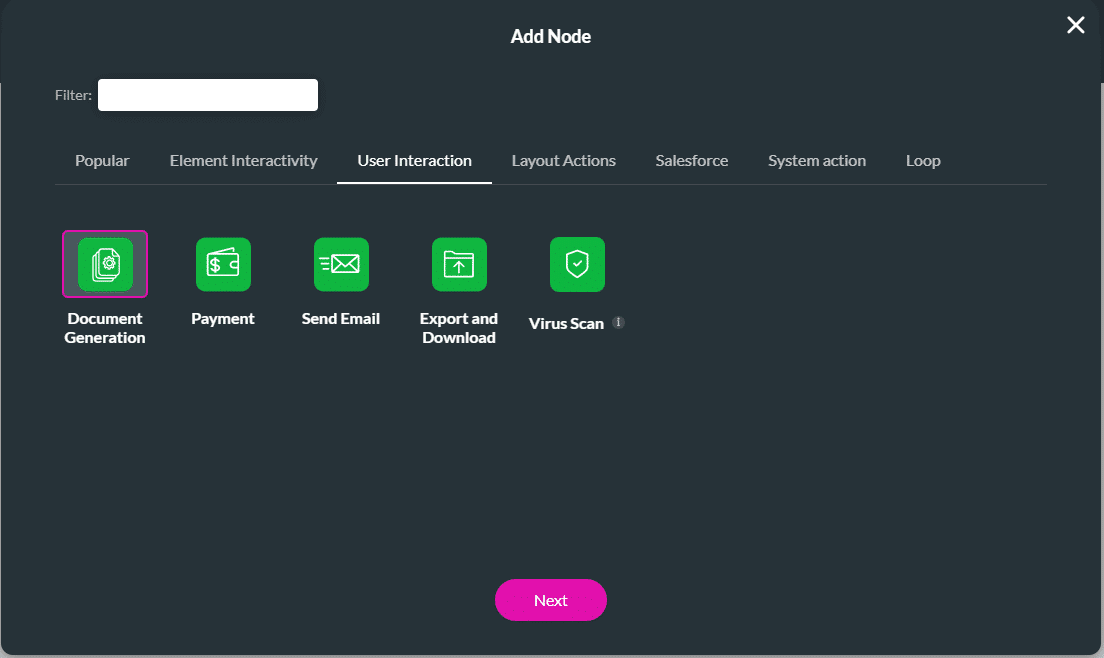
Task: Switch to the System action tab
Action: pyautogui.click(x=817, y=160)
